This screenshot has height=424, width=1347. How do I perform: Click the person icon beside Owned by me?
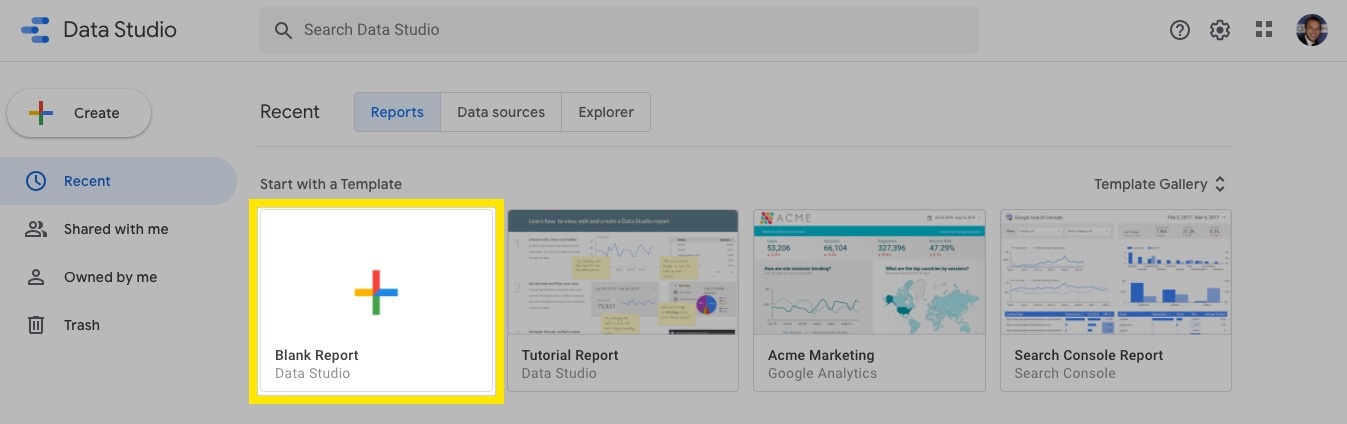click(36, 277)
